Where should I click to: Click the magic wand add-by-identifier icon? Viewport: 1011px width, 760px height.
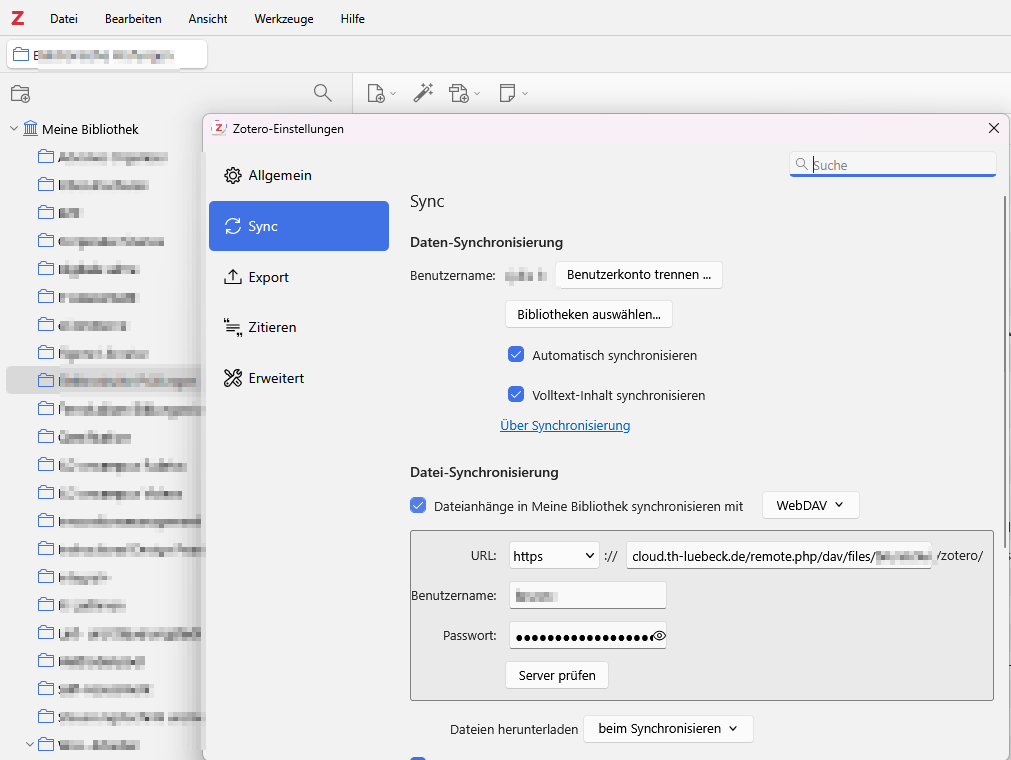[423, 93]
